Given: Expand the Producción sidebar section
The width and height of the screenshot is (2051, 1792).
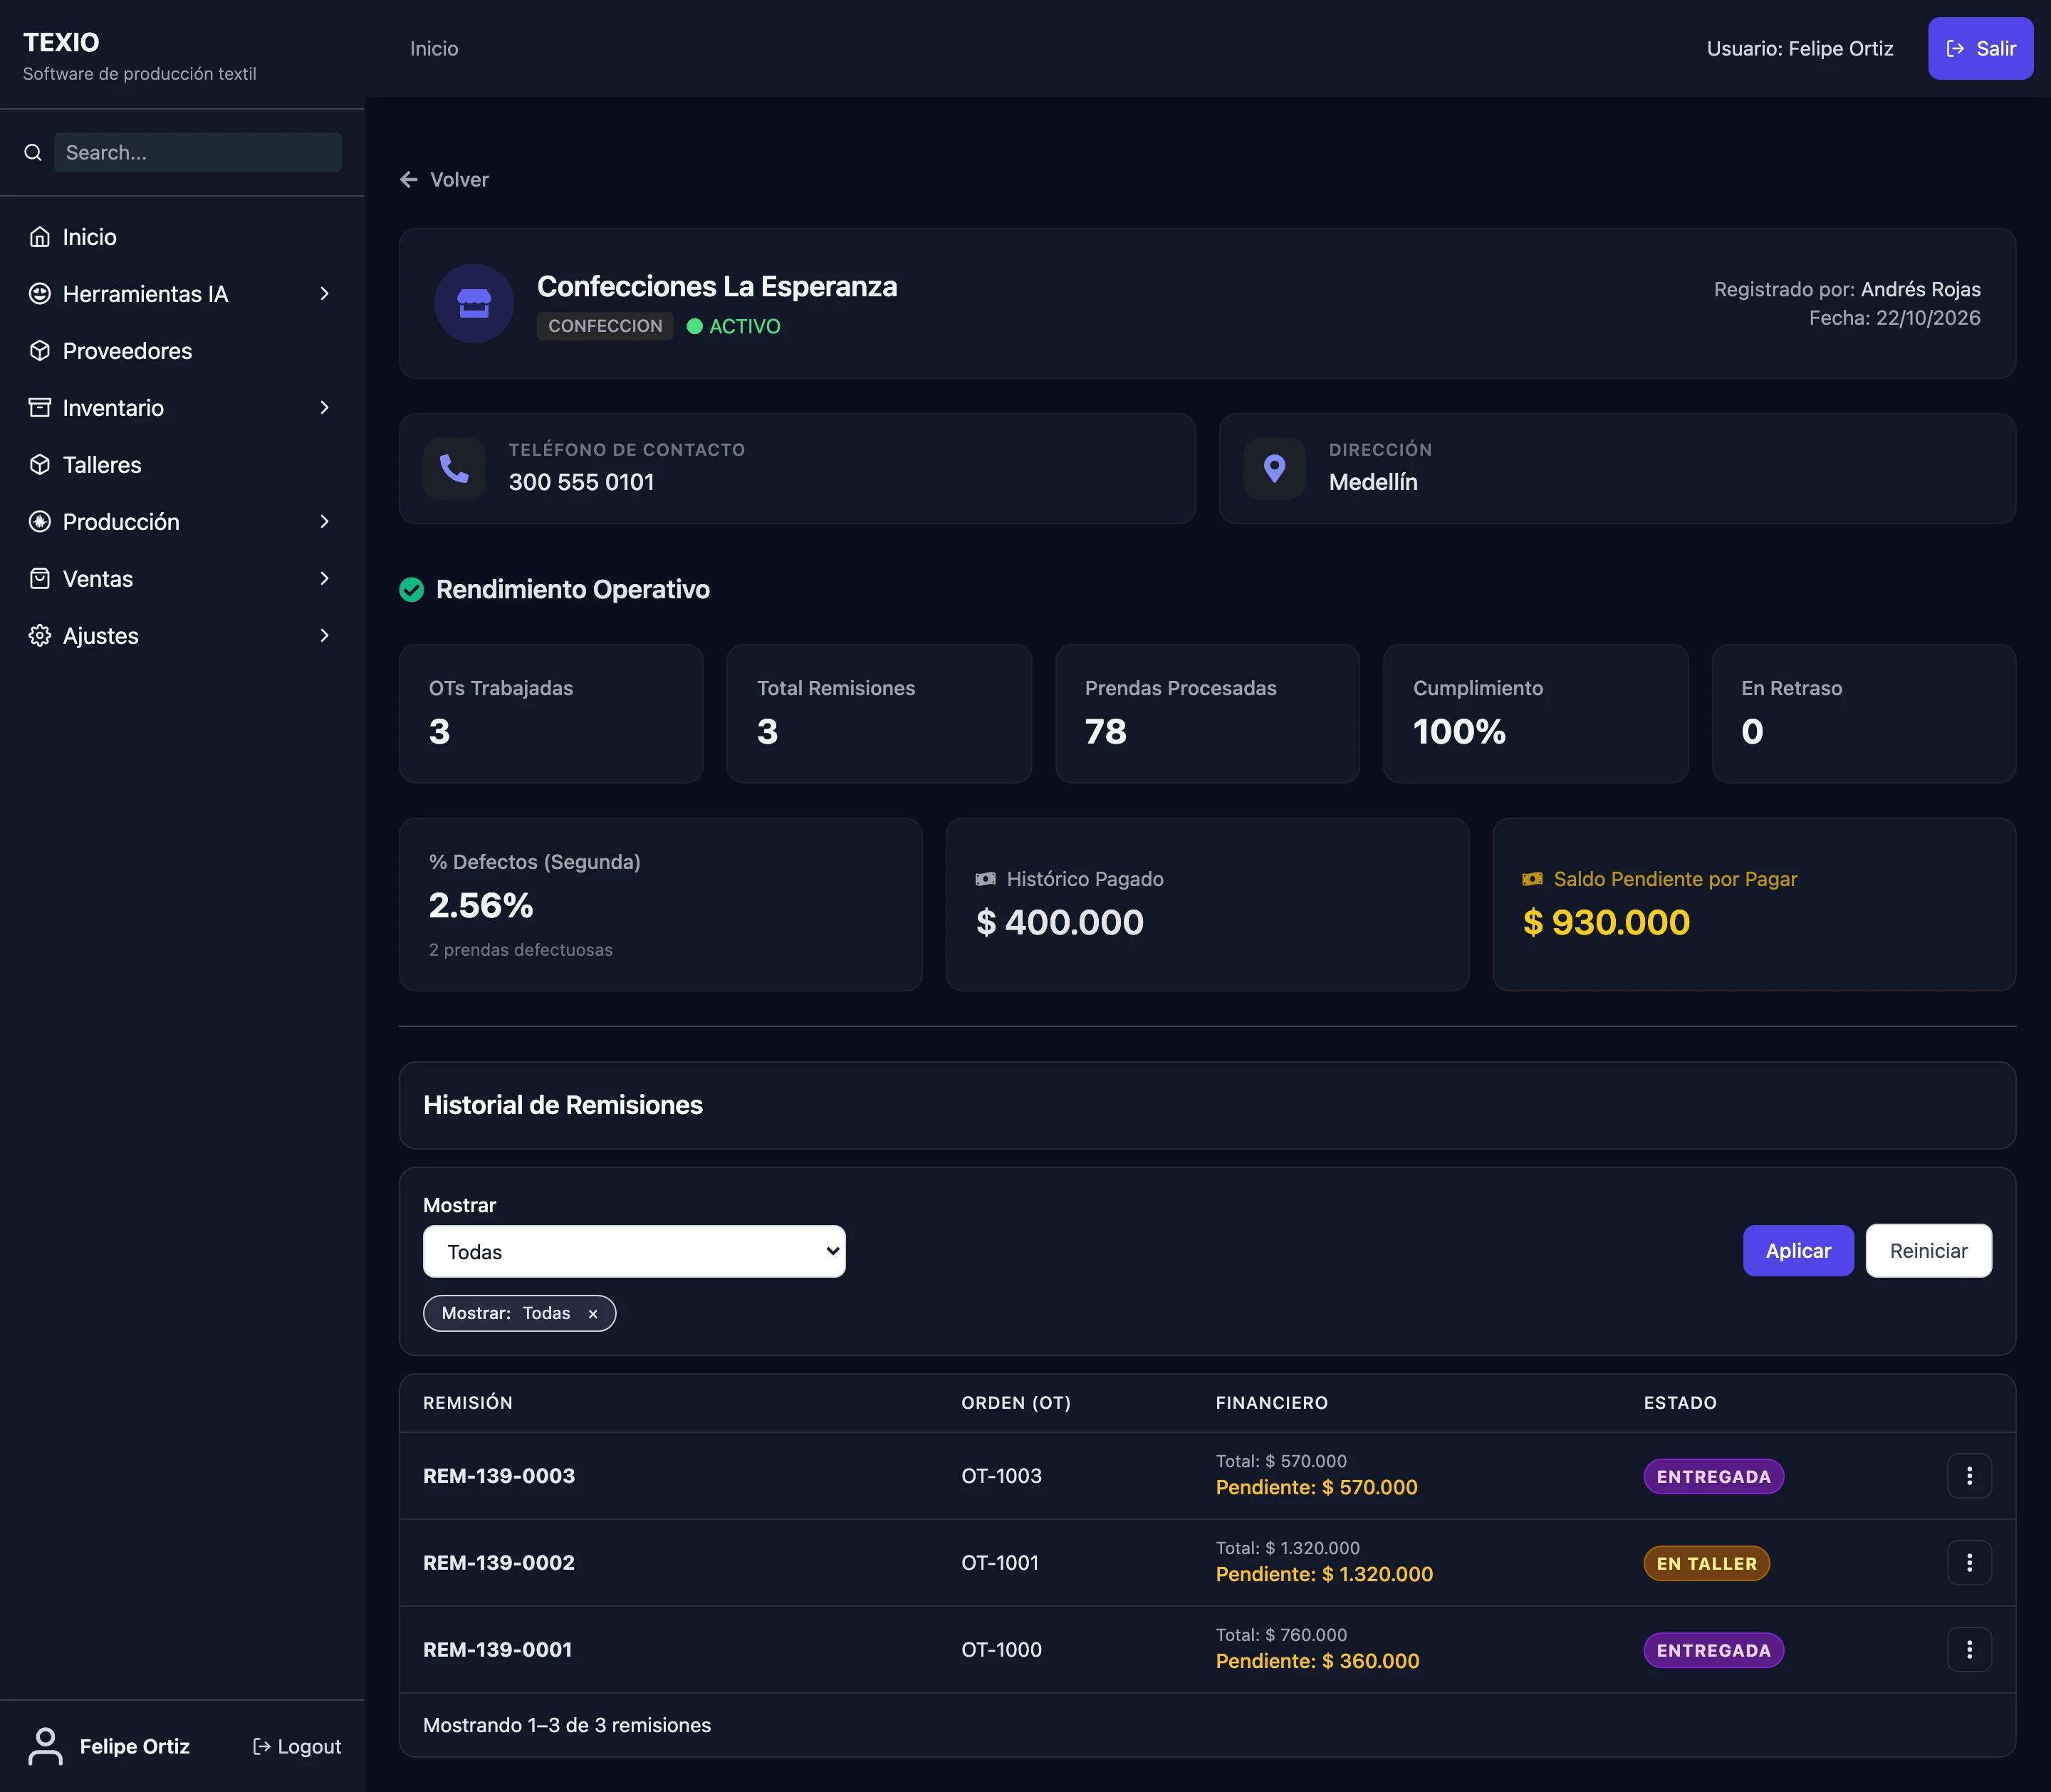Looking at the screenshot, I should [x=324, y=522].
